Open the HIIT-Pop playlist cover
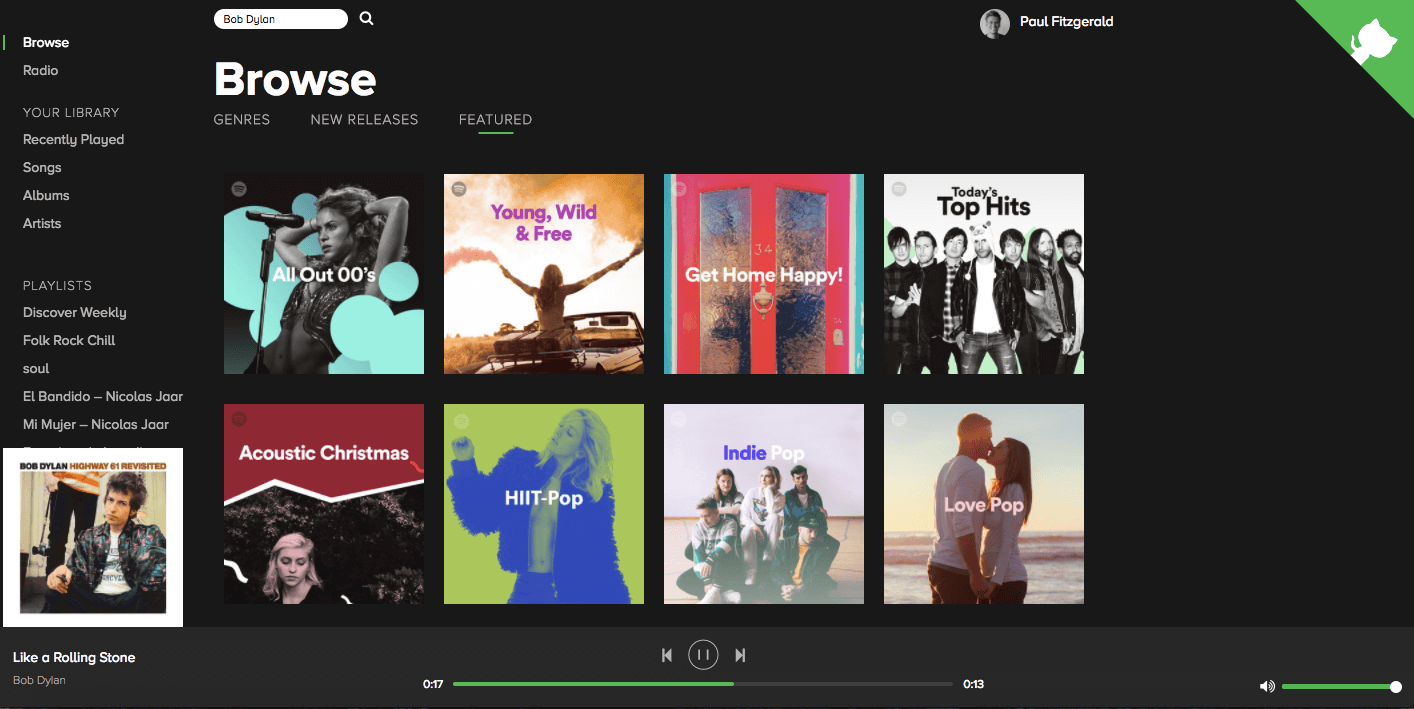Screen dimensions: 1414x709 click(544, 504)
